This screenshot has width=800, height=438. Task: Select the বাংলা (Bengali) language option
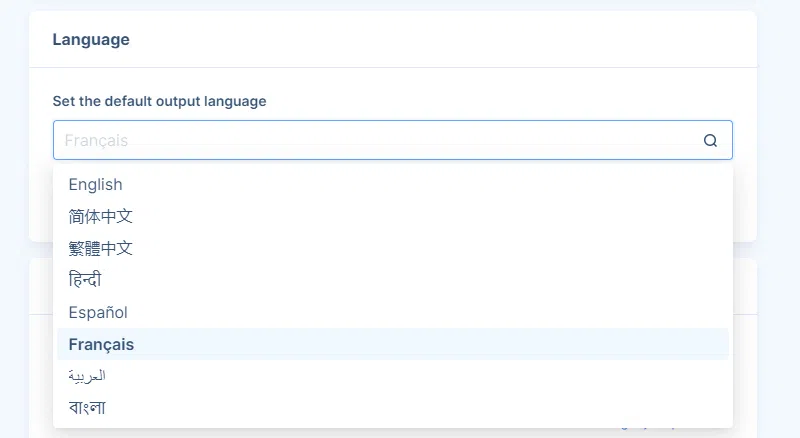(87, 408)
